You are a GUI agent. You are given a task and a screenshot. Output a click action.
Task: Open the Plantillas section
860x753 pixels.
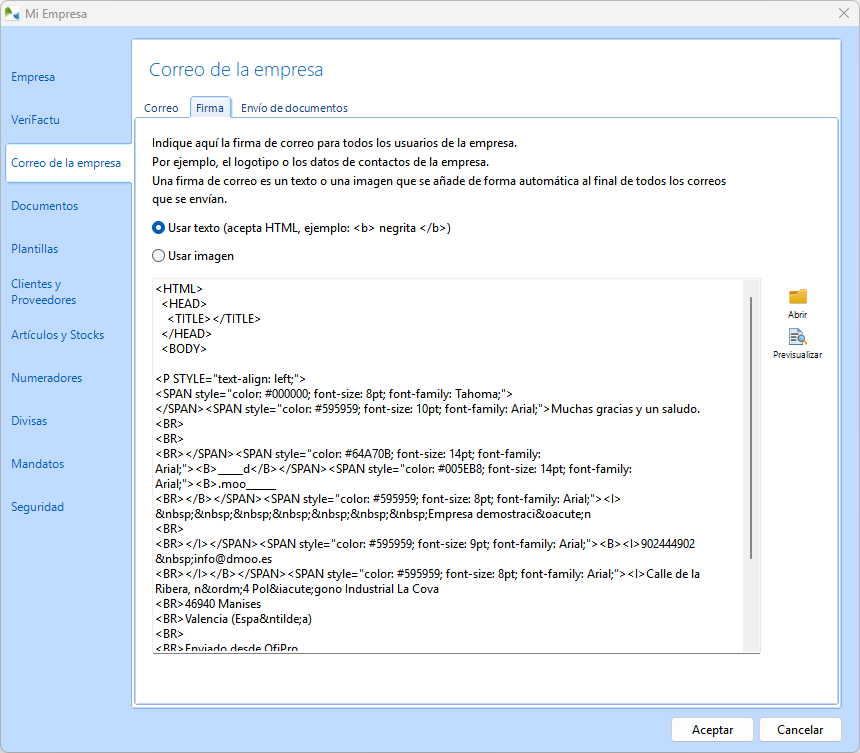39,248
